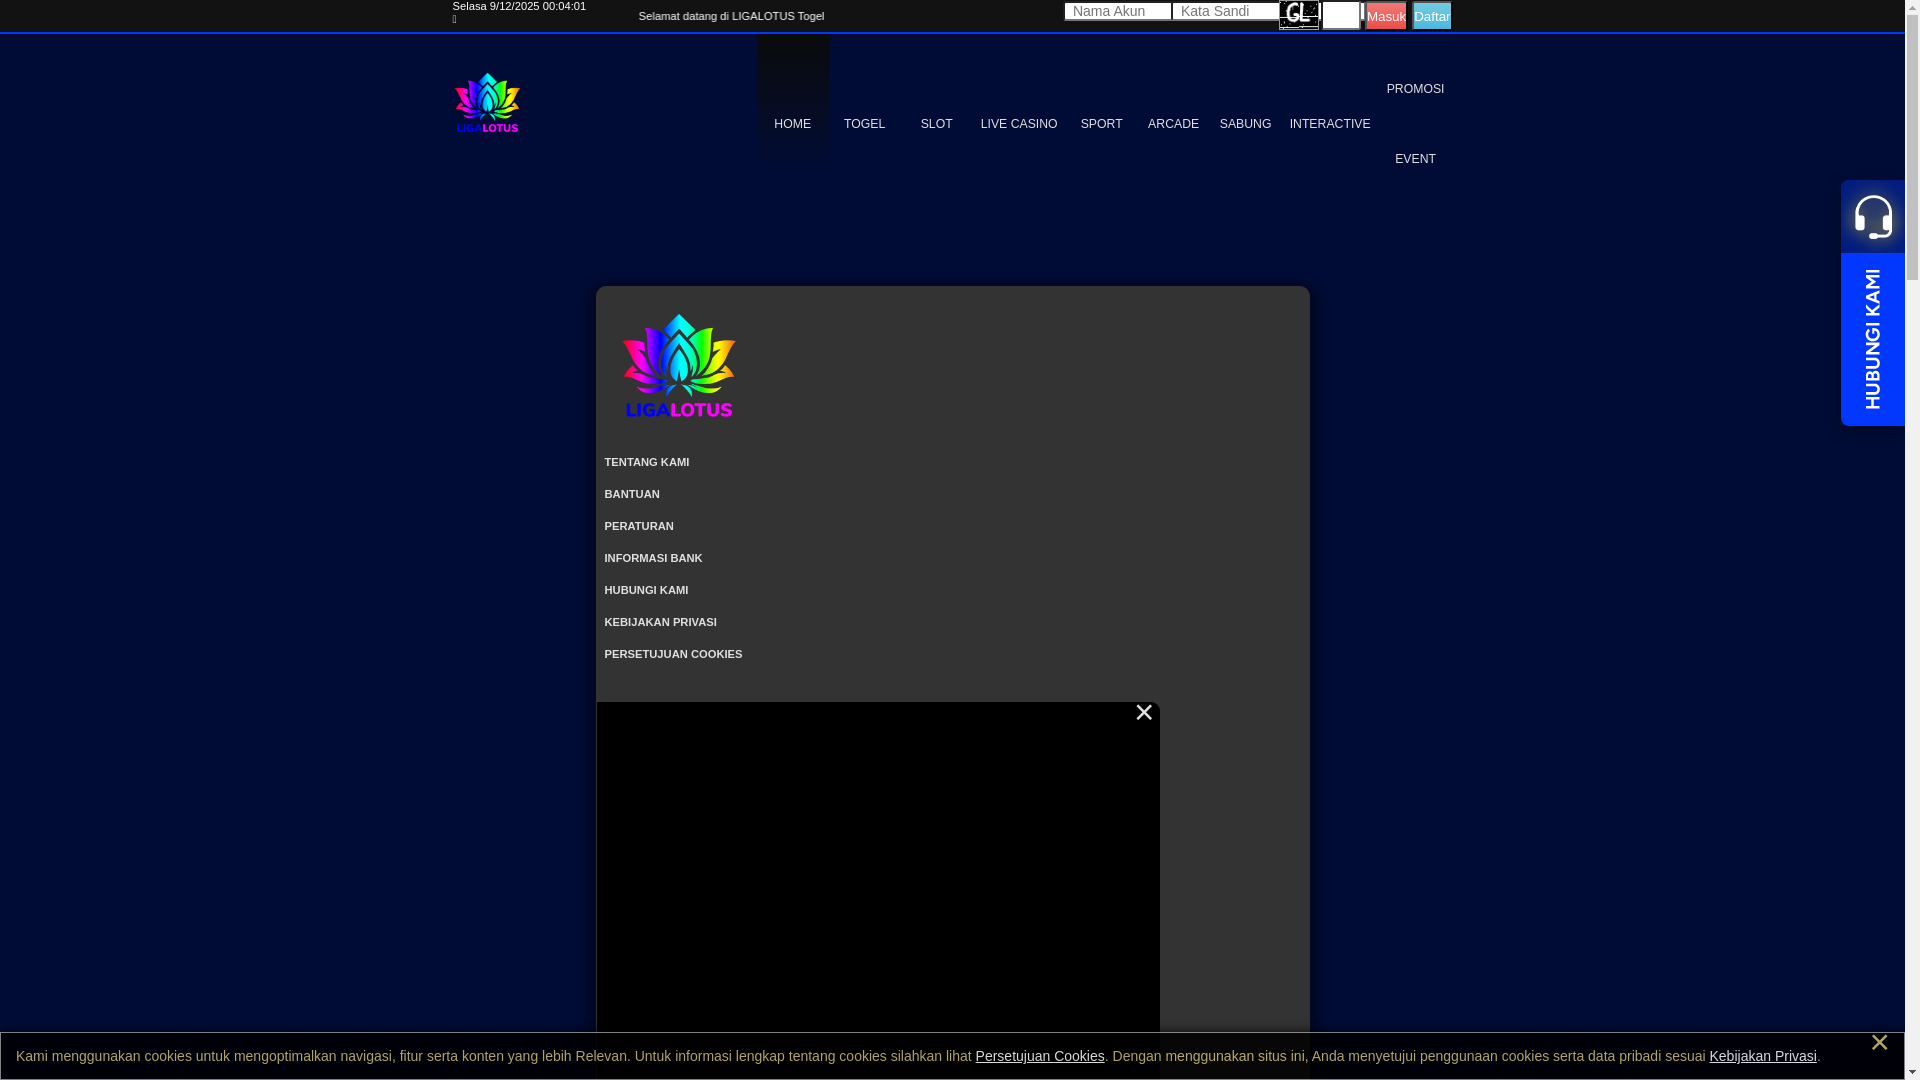
Task: Open INFORMASI BANK link
Action: click(x=653, y=558)
